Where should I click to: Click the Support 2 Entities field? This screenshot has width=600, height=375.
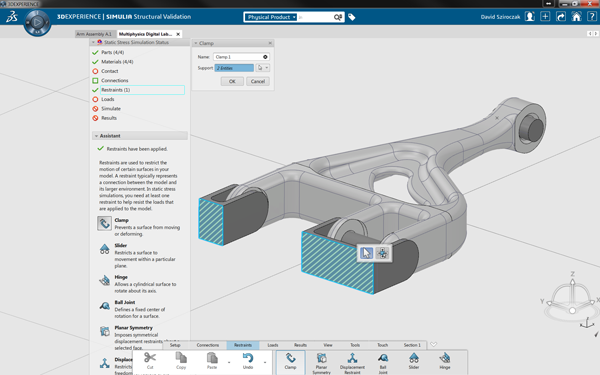coord(234,68)
